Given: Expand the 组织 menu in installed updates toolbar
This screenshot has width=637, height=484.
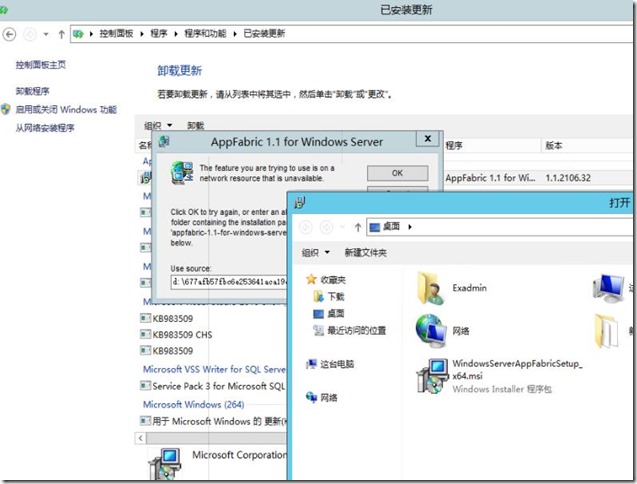Looking at the screenshot, I should tap(158, 125).
